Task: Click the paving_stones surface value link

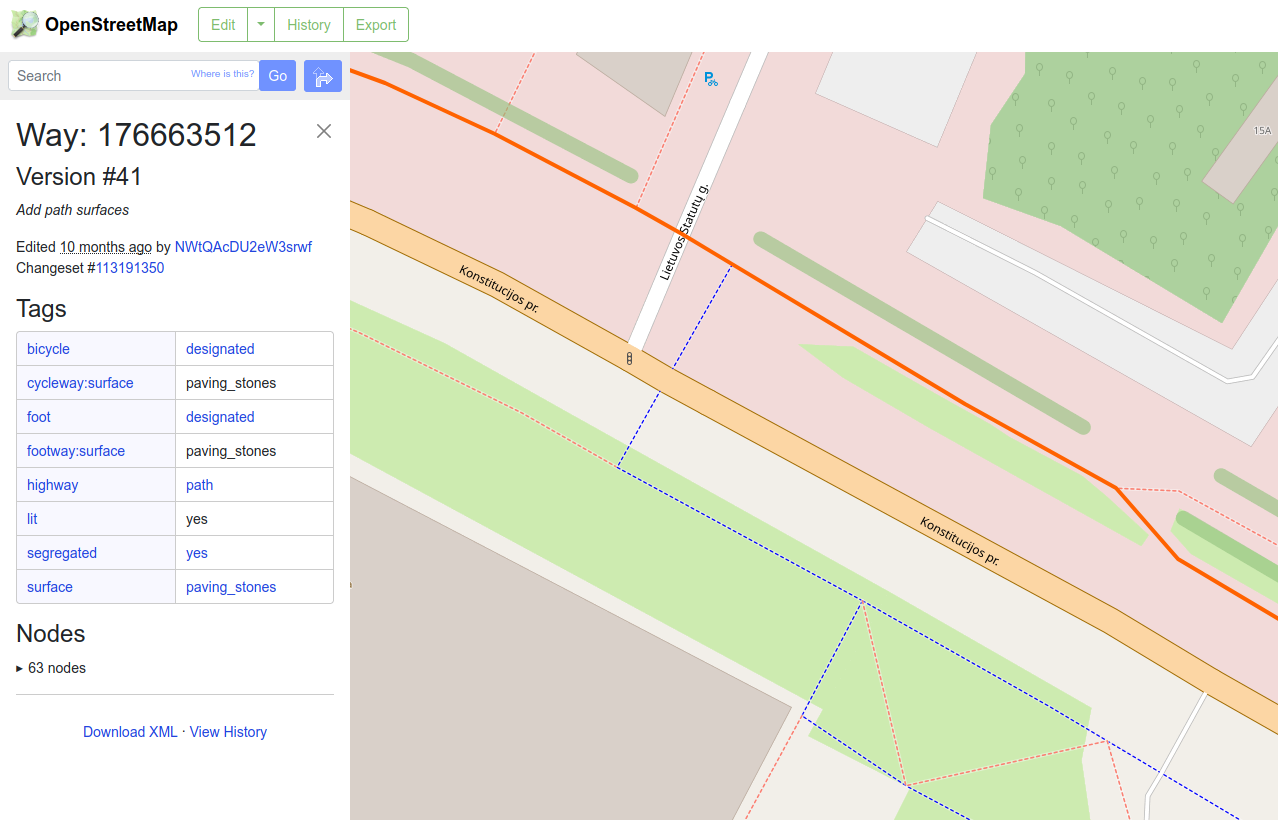Action: click(230, 586)
